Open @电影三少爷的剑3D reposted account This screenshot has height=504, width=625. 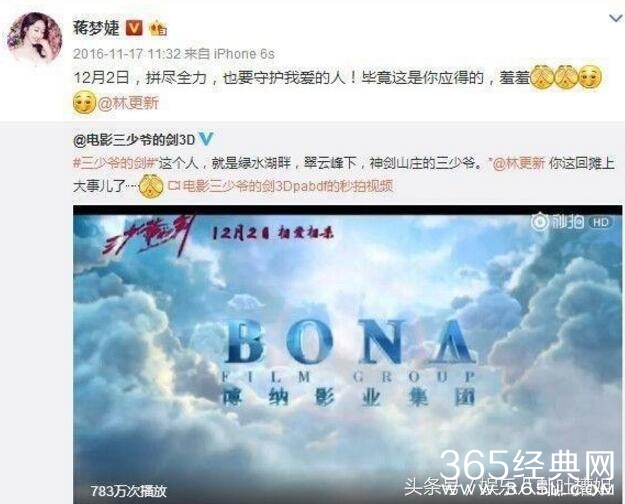[134, 140]
